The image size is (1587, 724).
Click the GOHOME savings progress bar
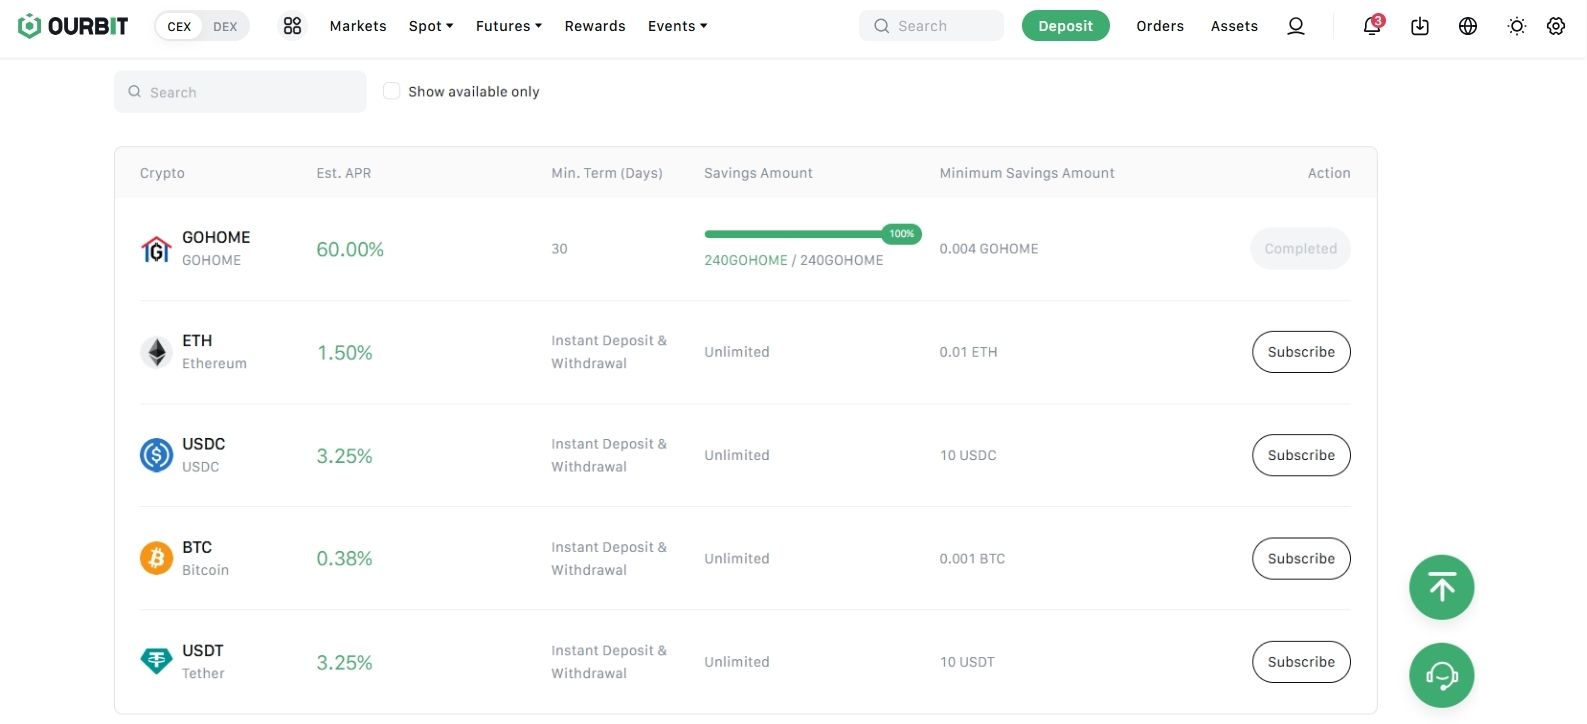[813, 234]
